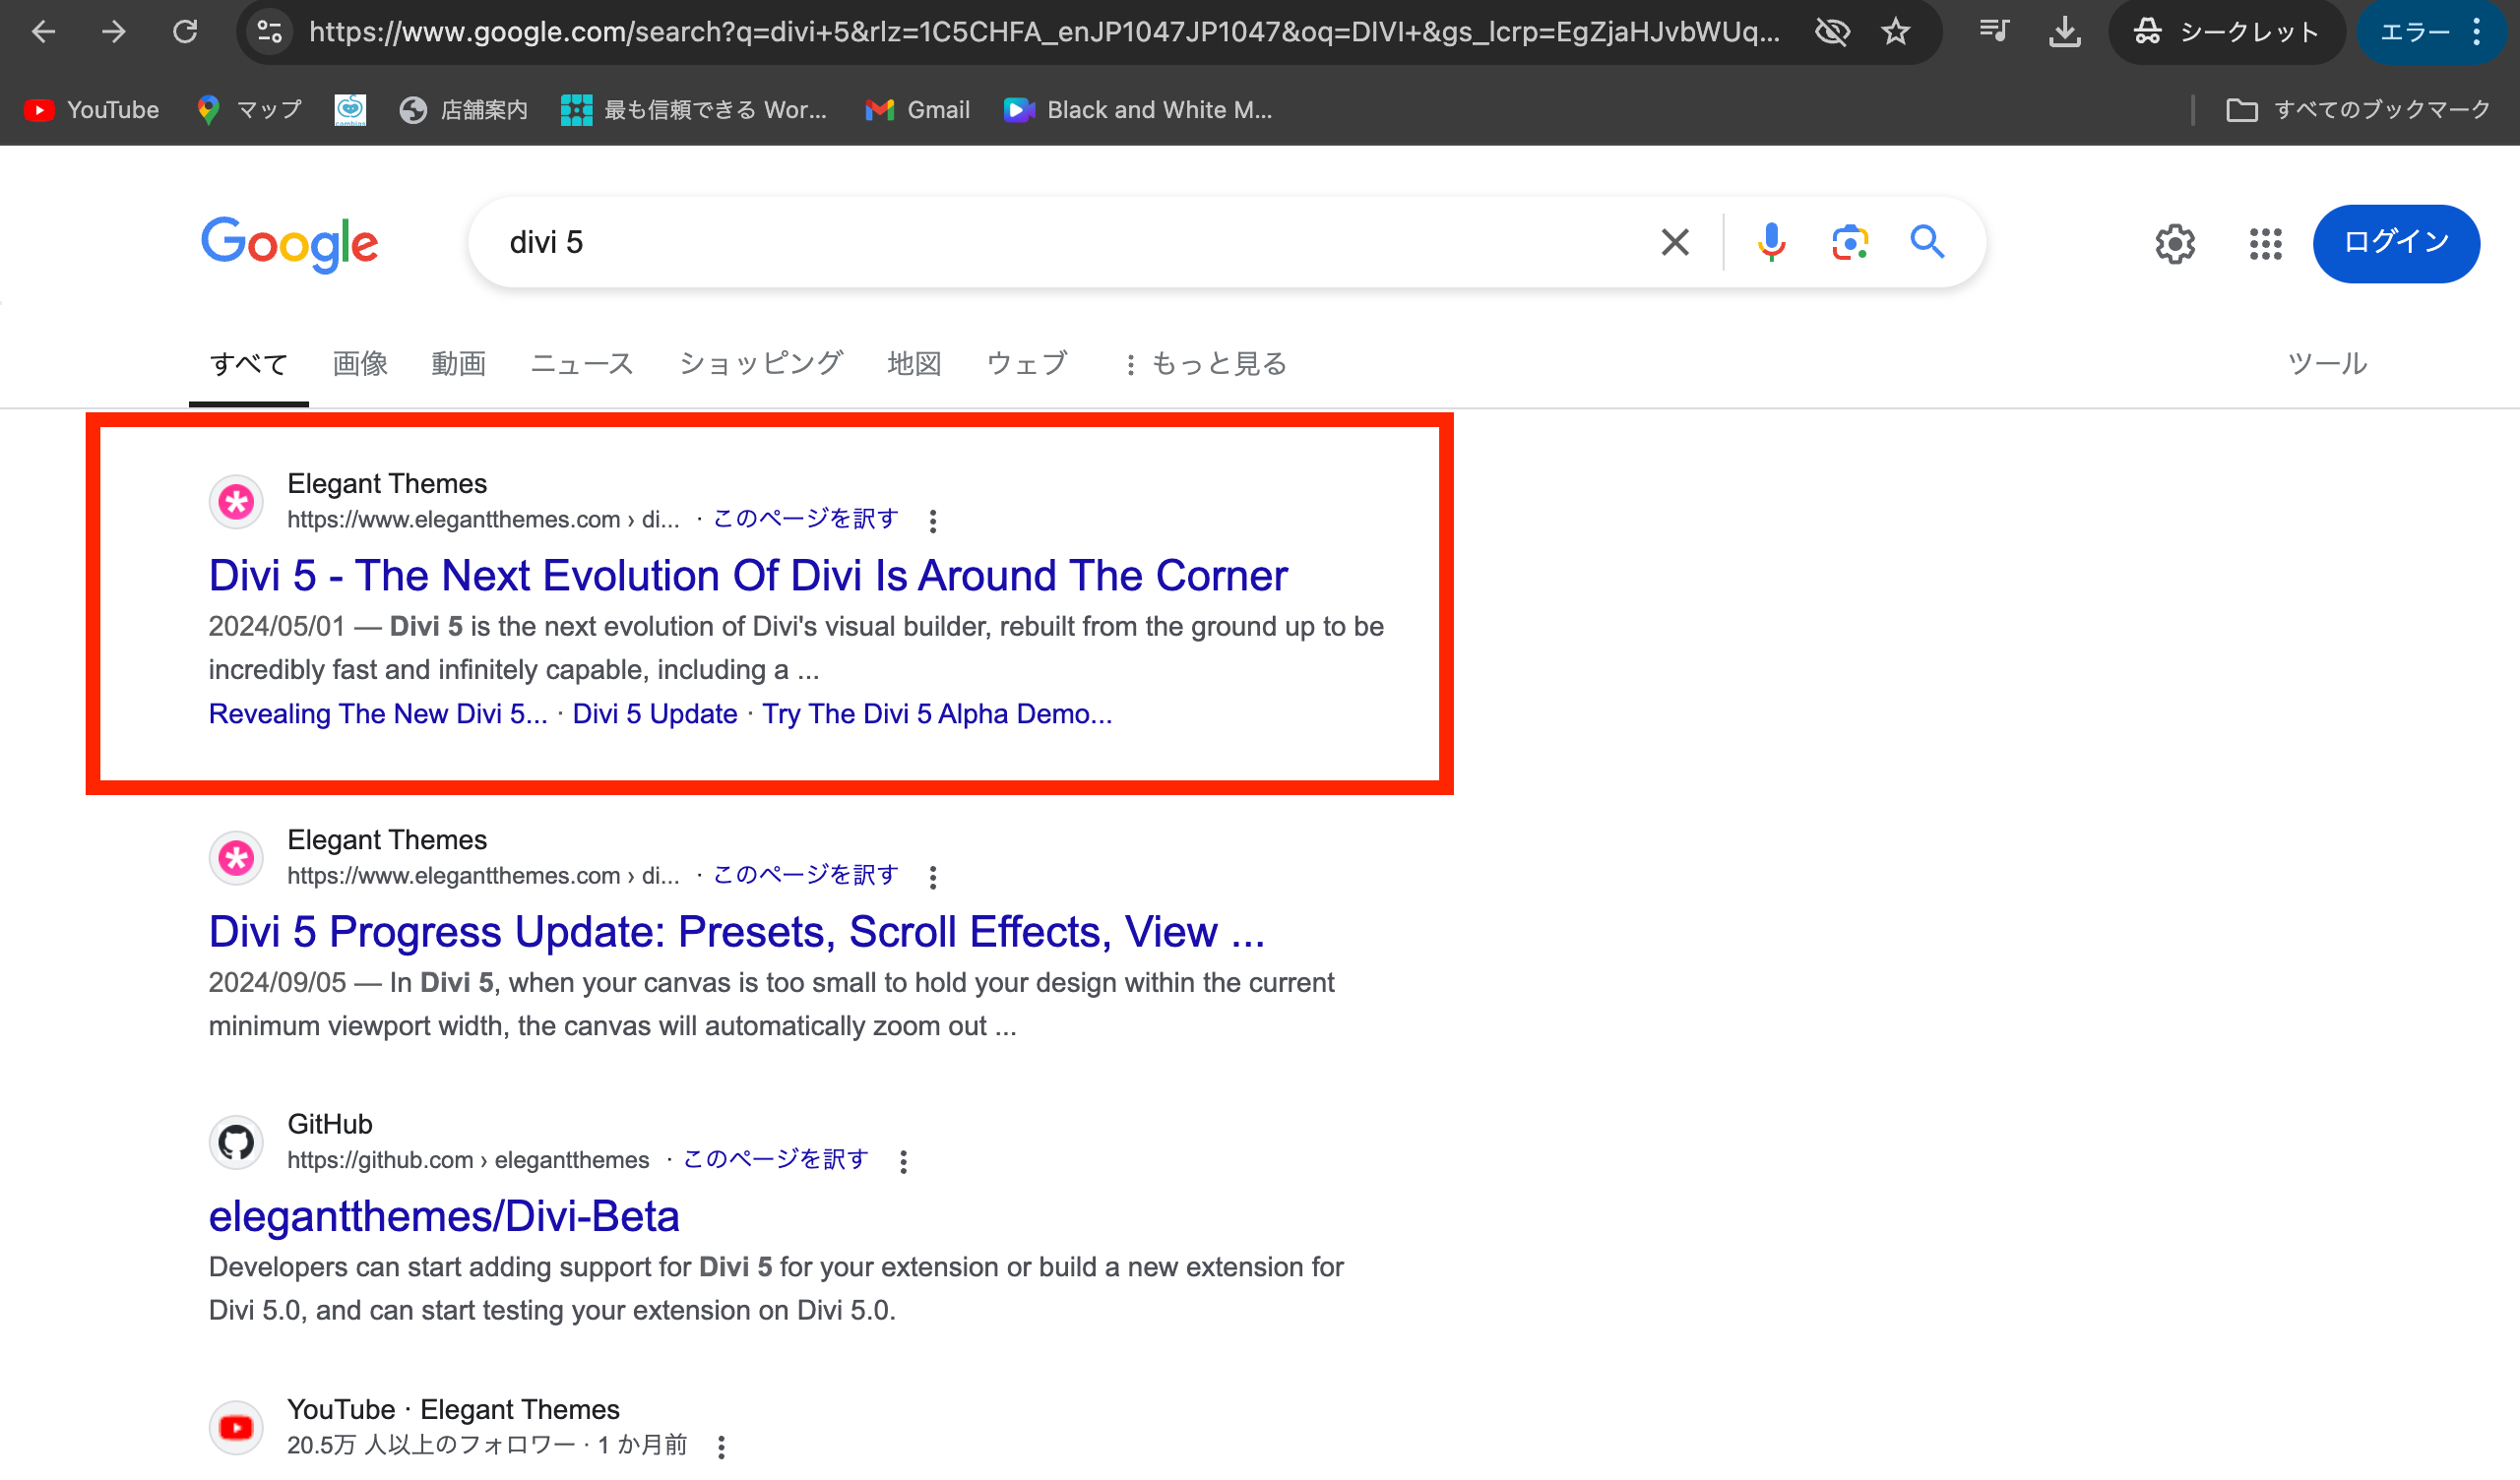Translate the GitHub result page
Screen dimensions: 2520x1480
tap(775, 1160)
